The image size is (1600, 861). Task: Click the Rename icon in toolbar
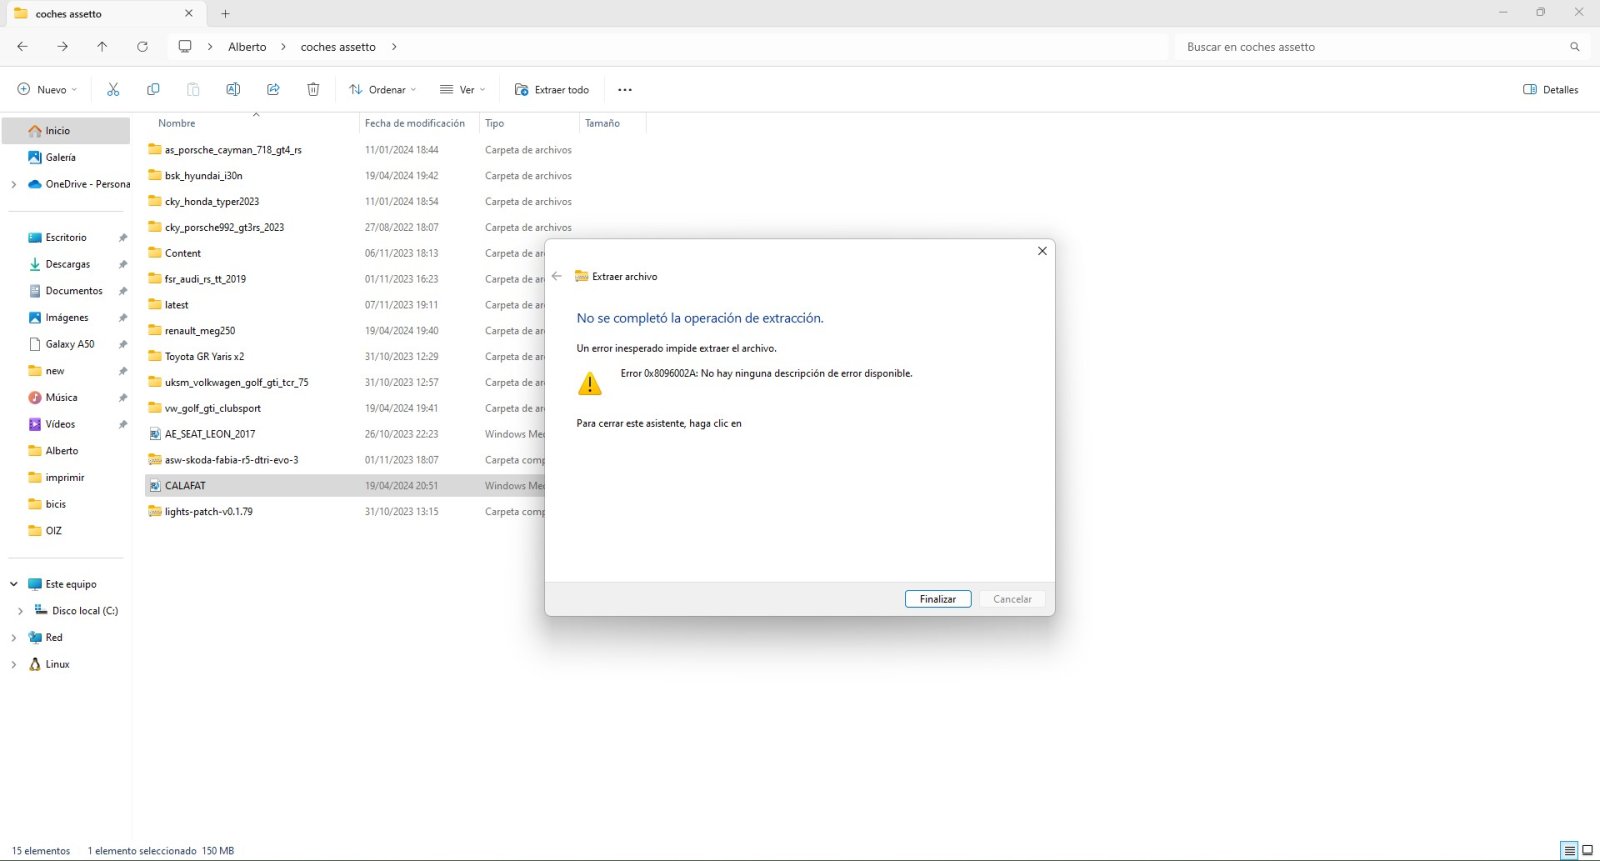(x=233, y=90)
